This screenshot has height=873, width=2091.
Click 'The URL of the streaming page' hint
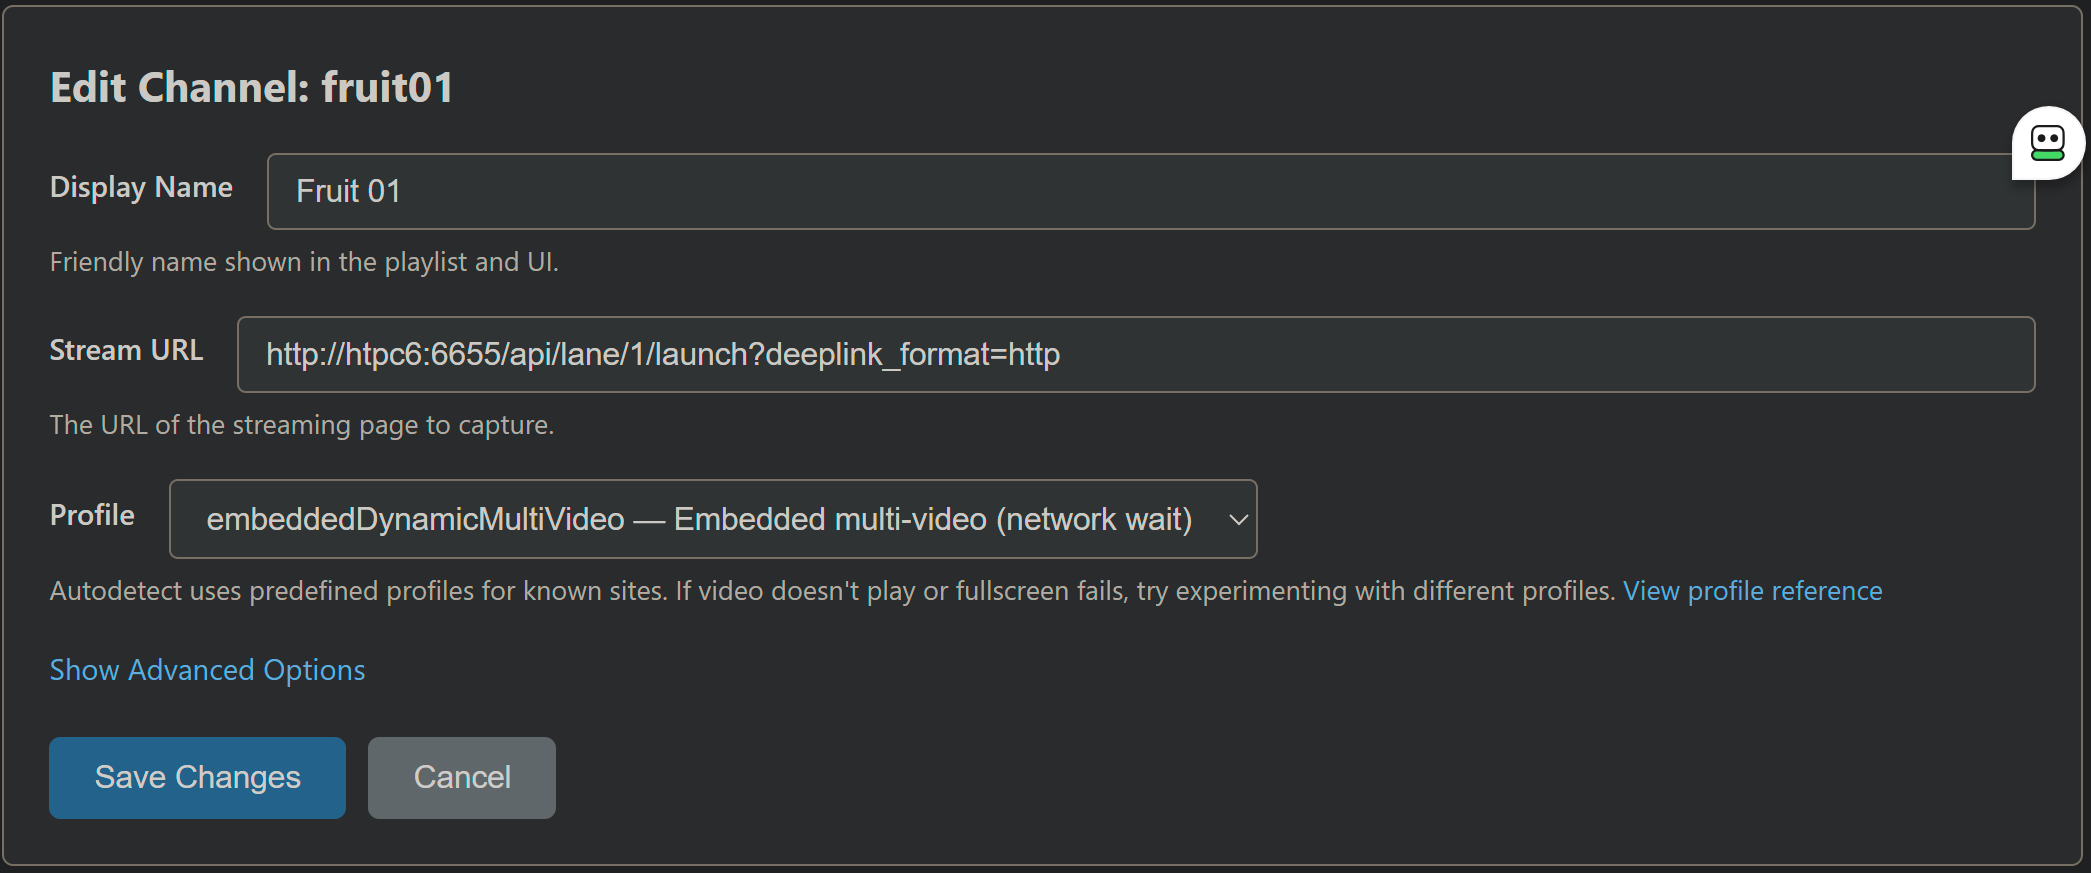tap(301, 425)
